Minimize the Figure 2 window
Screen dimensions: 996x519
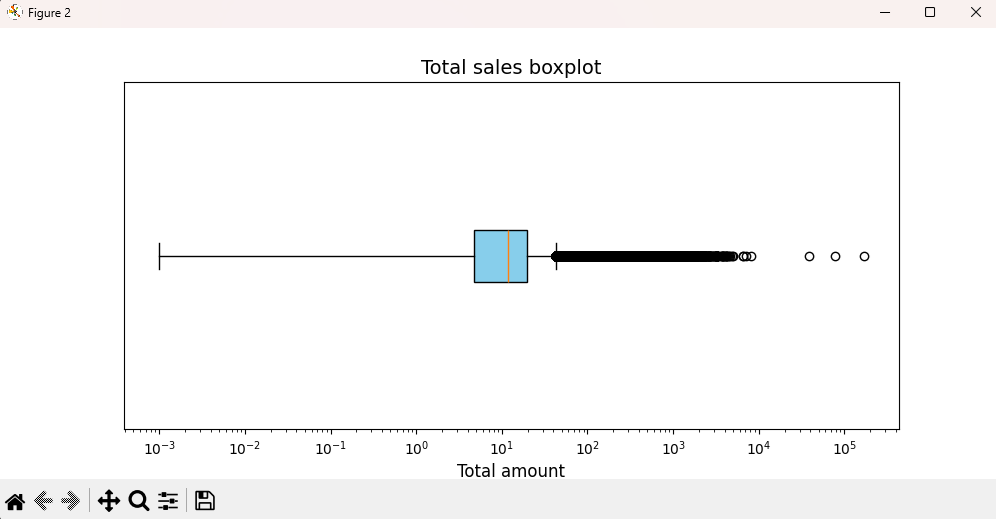click(884, 12)
